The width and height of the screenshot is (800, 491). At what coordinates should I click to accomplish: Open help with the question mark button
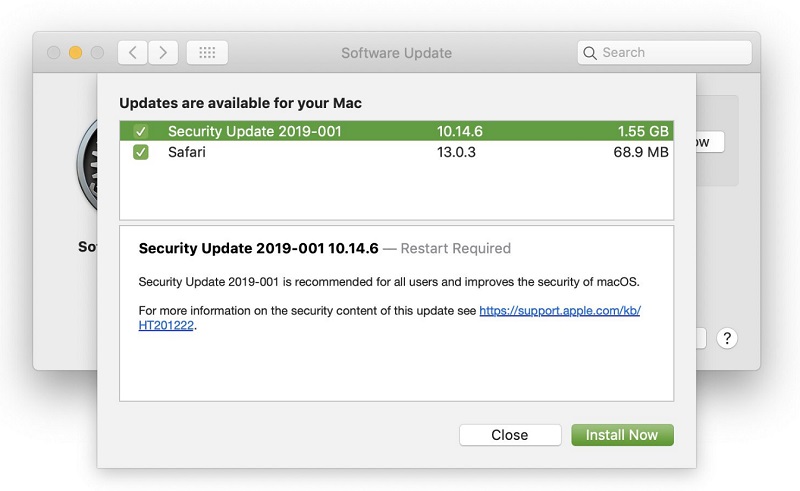click(x=727, y=338)
